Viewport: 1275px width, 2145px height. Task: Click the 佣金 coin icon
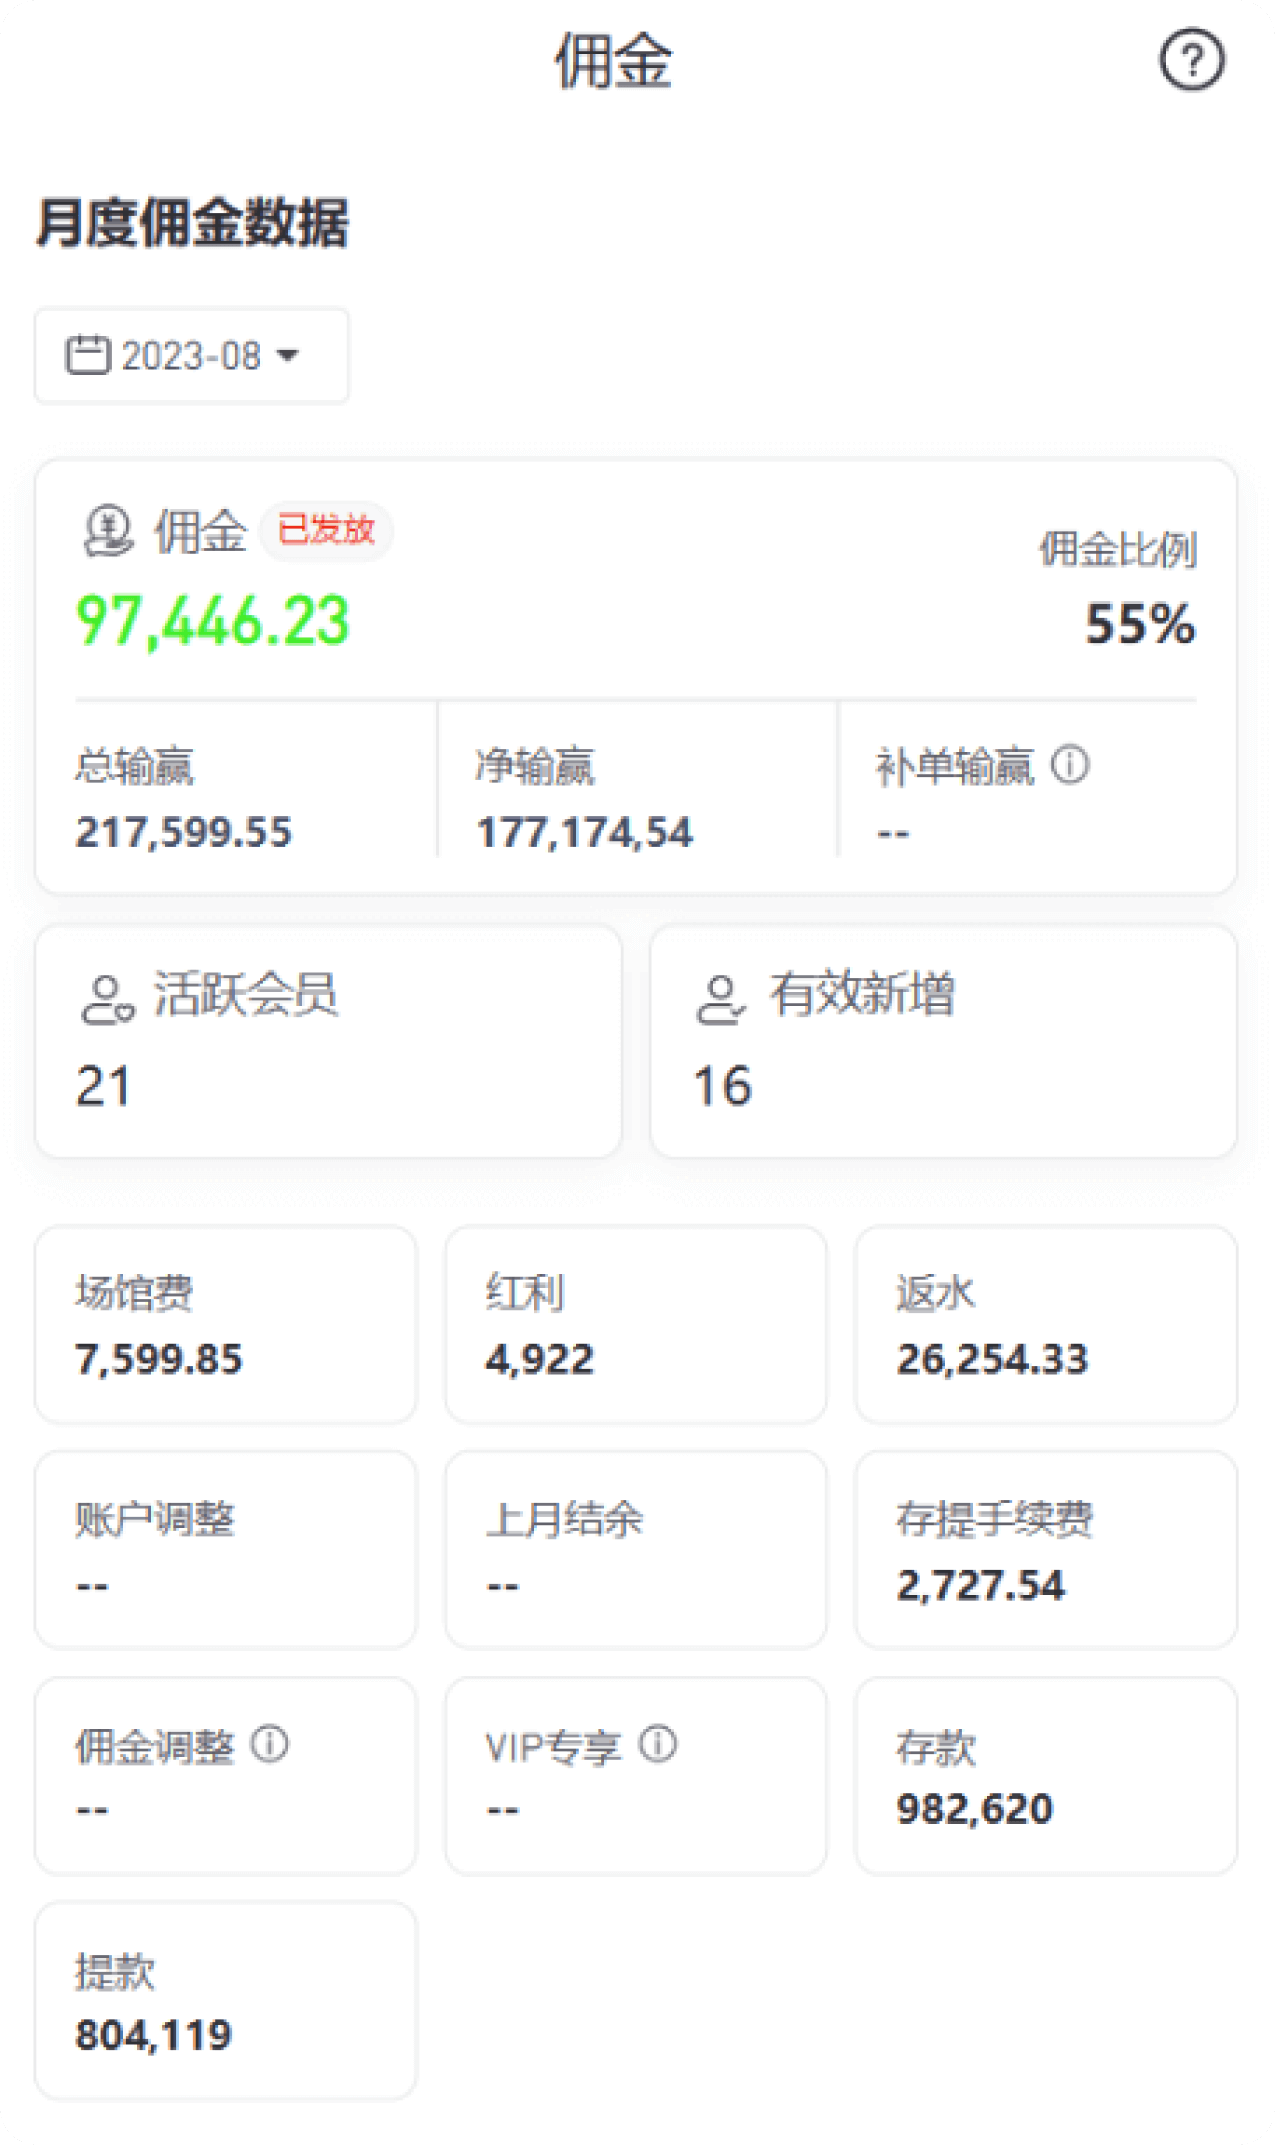[108, 530]
